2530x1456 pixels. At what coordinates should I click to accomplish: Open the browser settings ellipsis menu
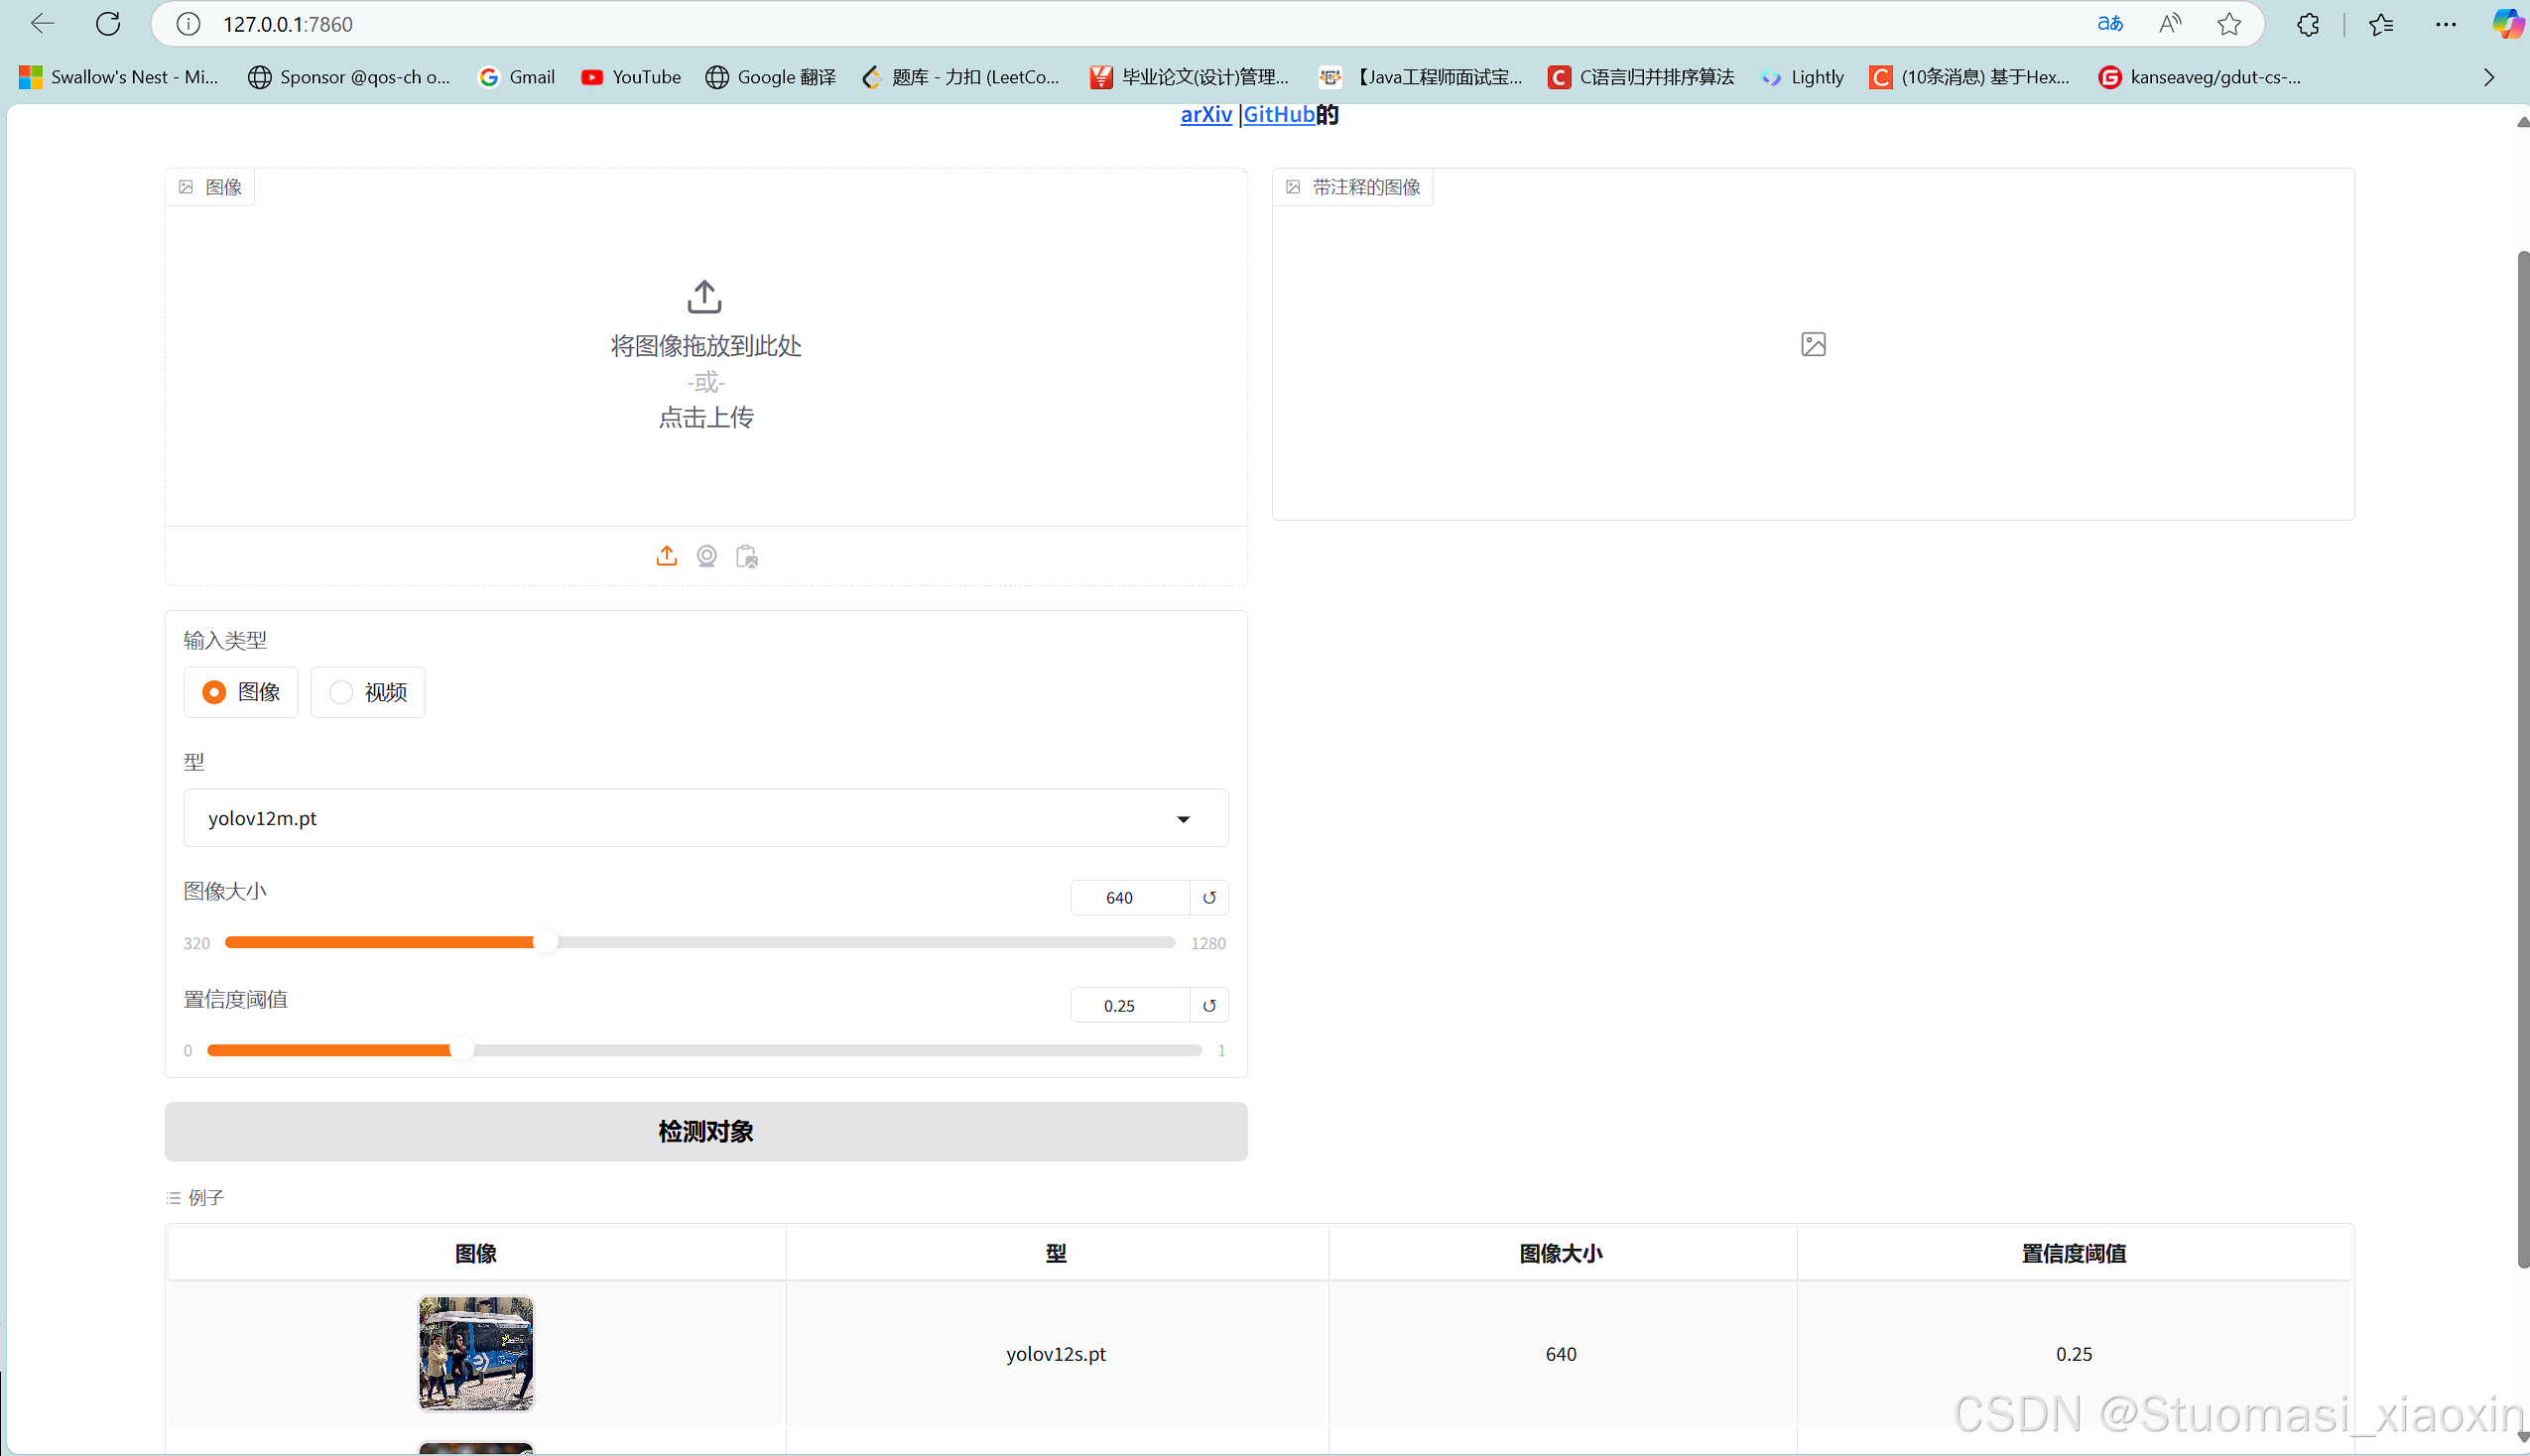click(2445, 24)
